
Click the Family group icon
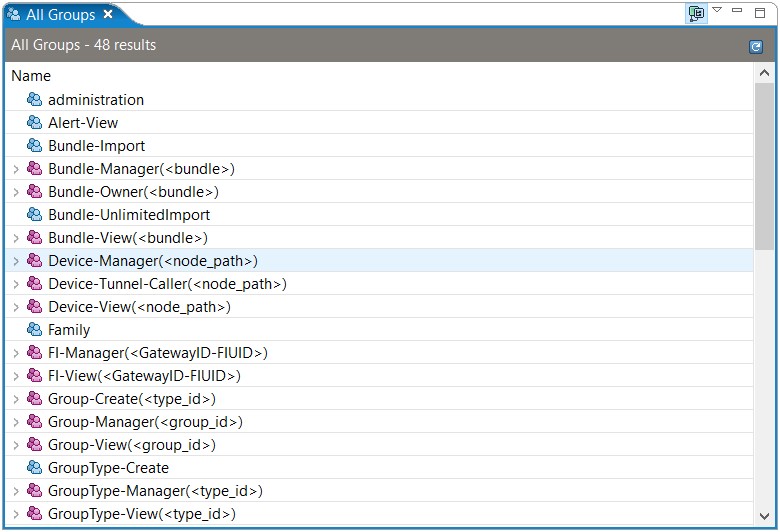click(34, 329)
